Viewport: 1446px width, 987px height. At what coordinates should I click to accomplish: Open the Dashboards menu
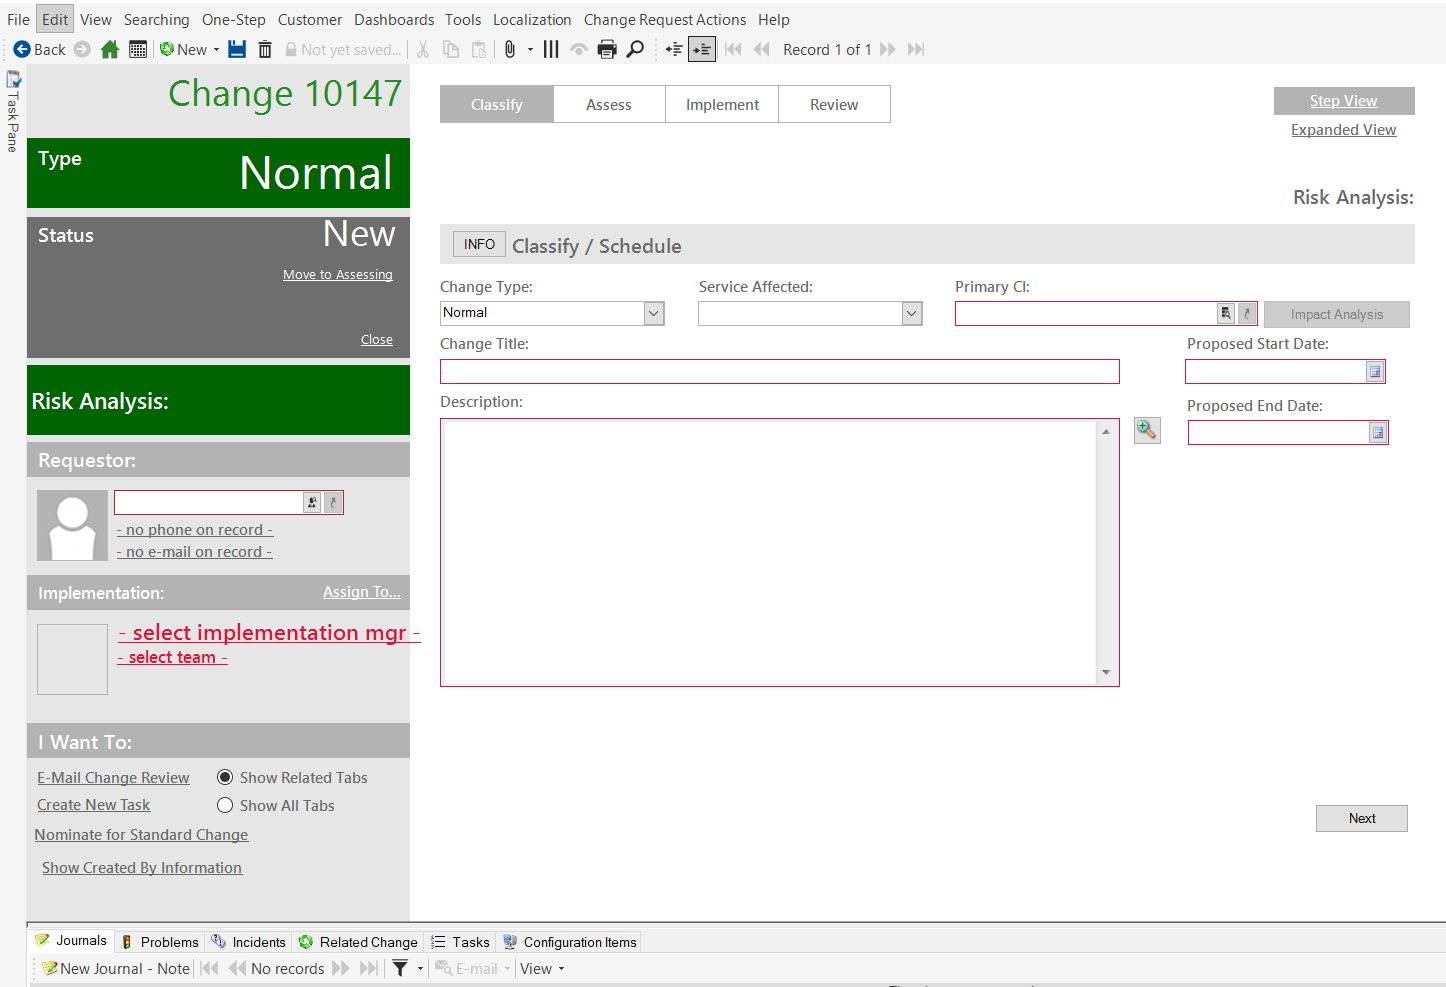tap(394, 19)
